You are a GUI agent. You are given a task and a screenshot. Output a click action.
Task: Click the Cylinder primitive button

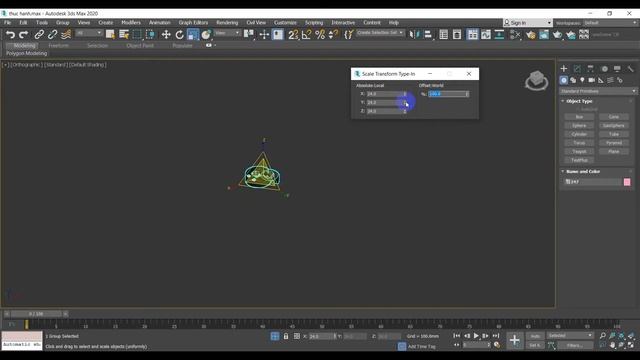point(579,134)
